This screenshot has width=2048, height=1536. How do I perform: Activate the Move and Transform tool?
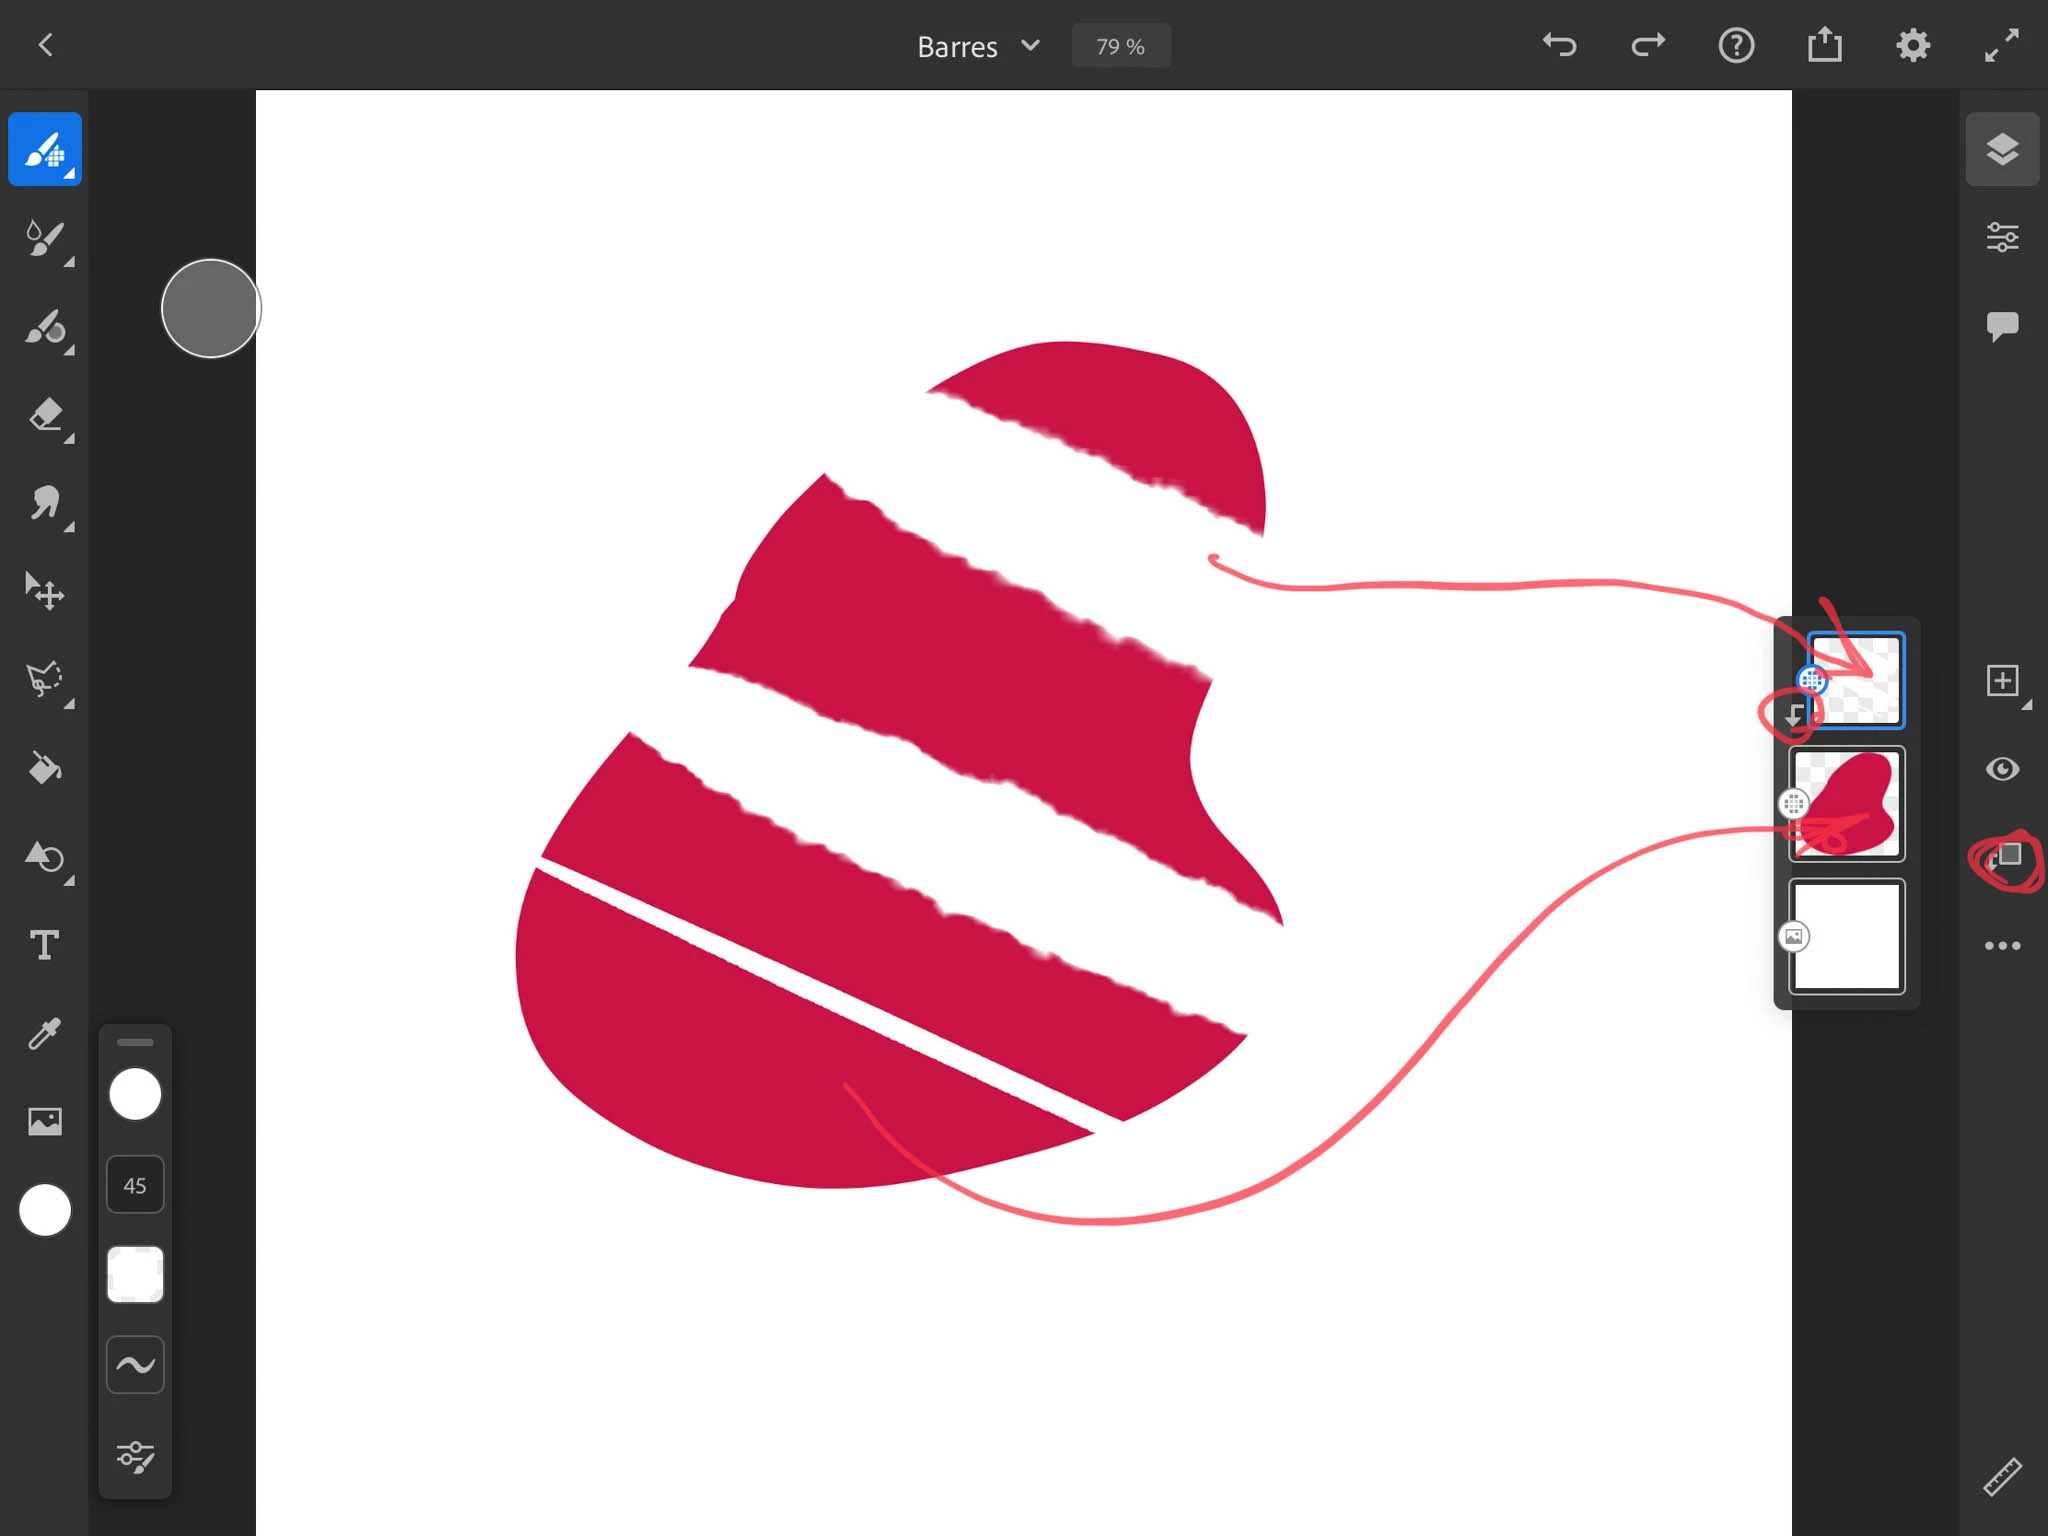tap(45, 592)
